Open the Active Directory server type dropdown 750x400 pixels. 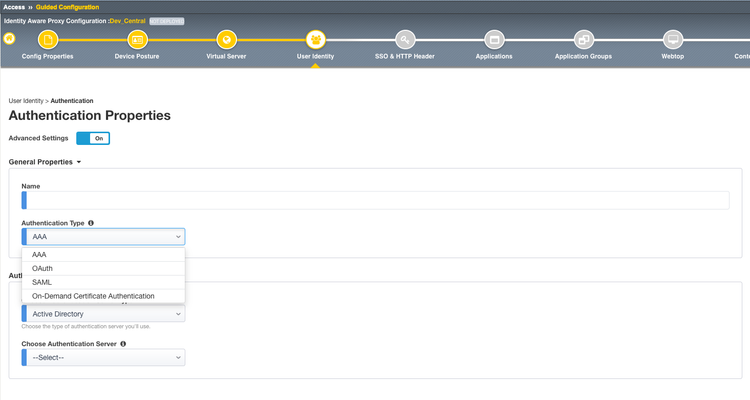(103, 314)
